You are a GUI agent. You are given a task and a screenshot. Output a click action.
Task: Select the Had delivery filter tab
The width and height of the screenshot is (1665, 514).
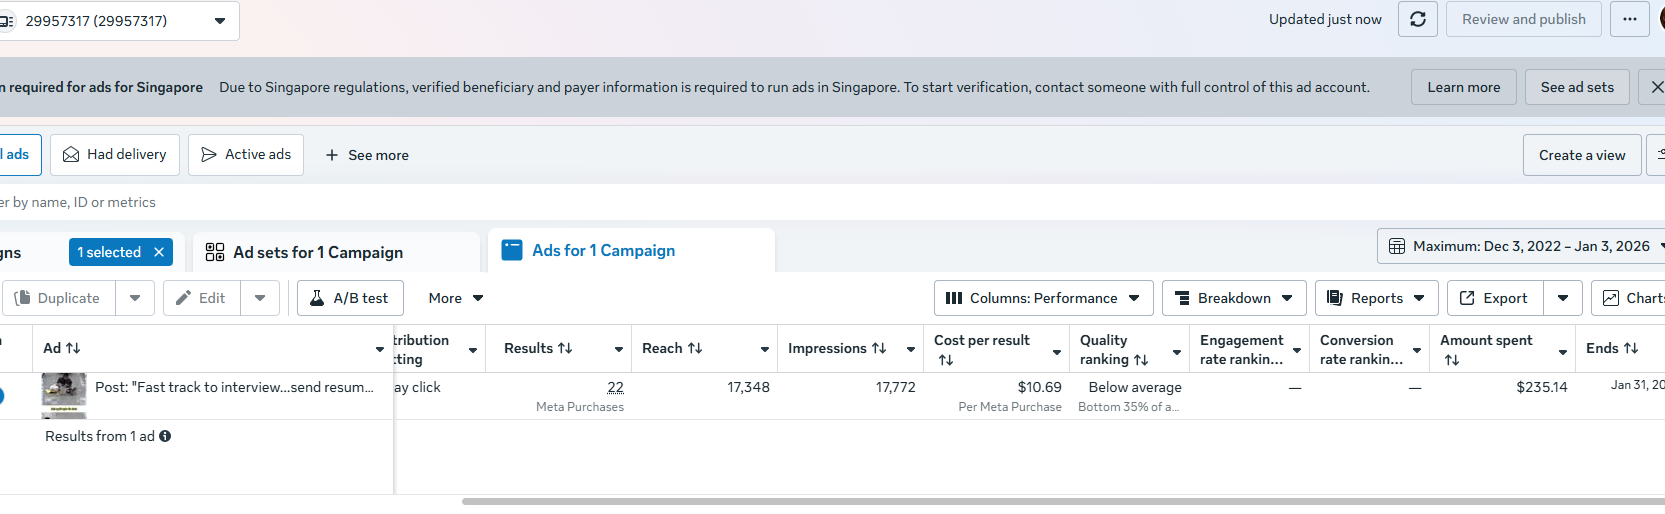pos(115,155)
